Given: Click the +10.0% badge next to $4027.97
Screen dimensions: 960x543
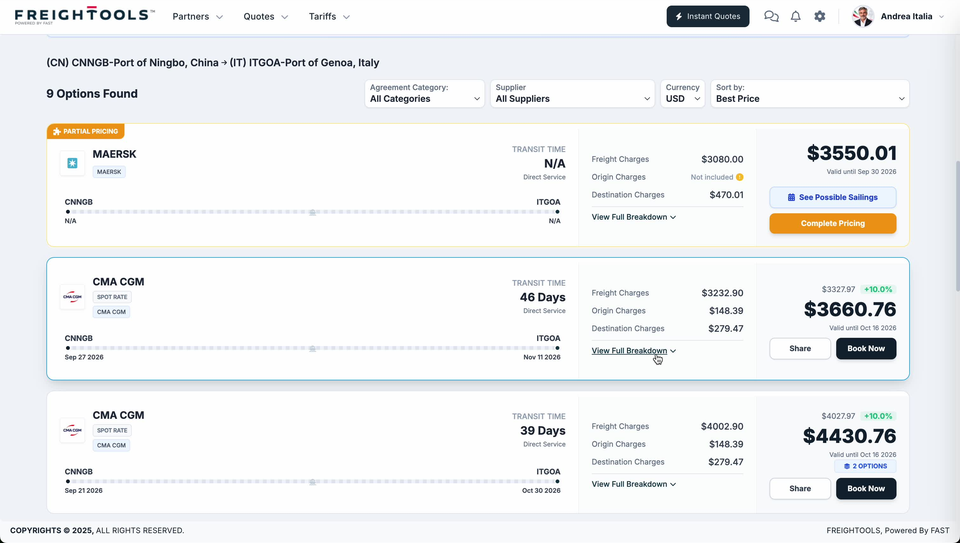Looking at the screenshot, I should tap(878, 416).
